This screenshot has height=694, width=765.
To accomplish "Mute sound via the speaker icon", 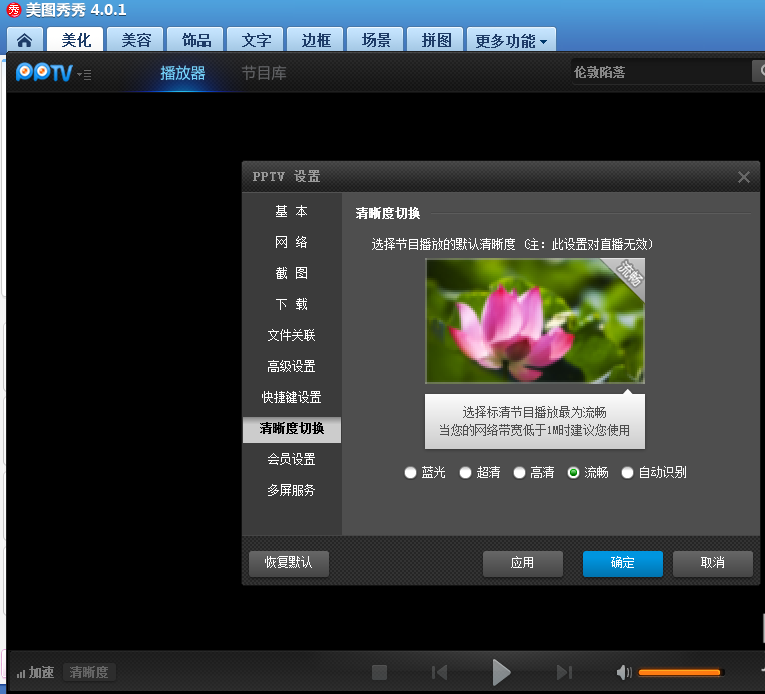I will click(x=624, y=672).
